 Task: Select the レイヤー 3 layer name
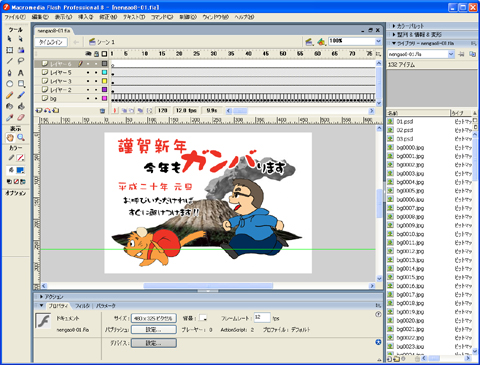pos(61,81)
